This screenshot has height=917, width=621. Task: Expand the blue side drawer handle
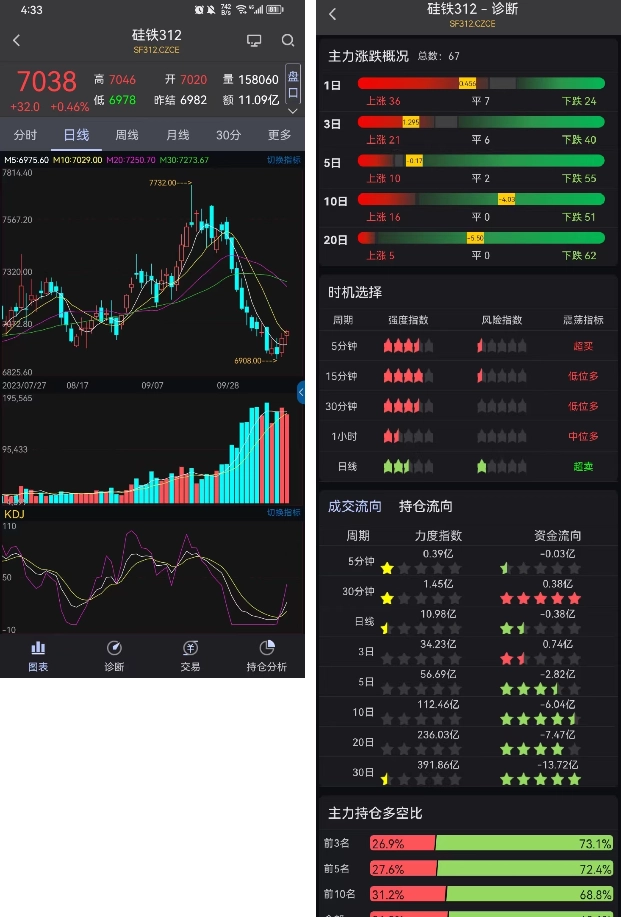[301, 392]
